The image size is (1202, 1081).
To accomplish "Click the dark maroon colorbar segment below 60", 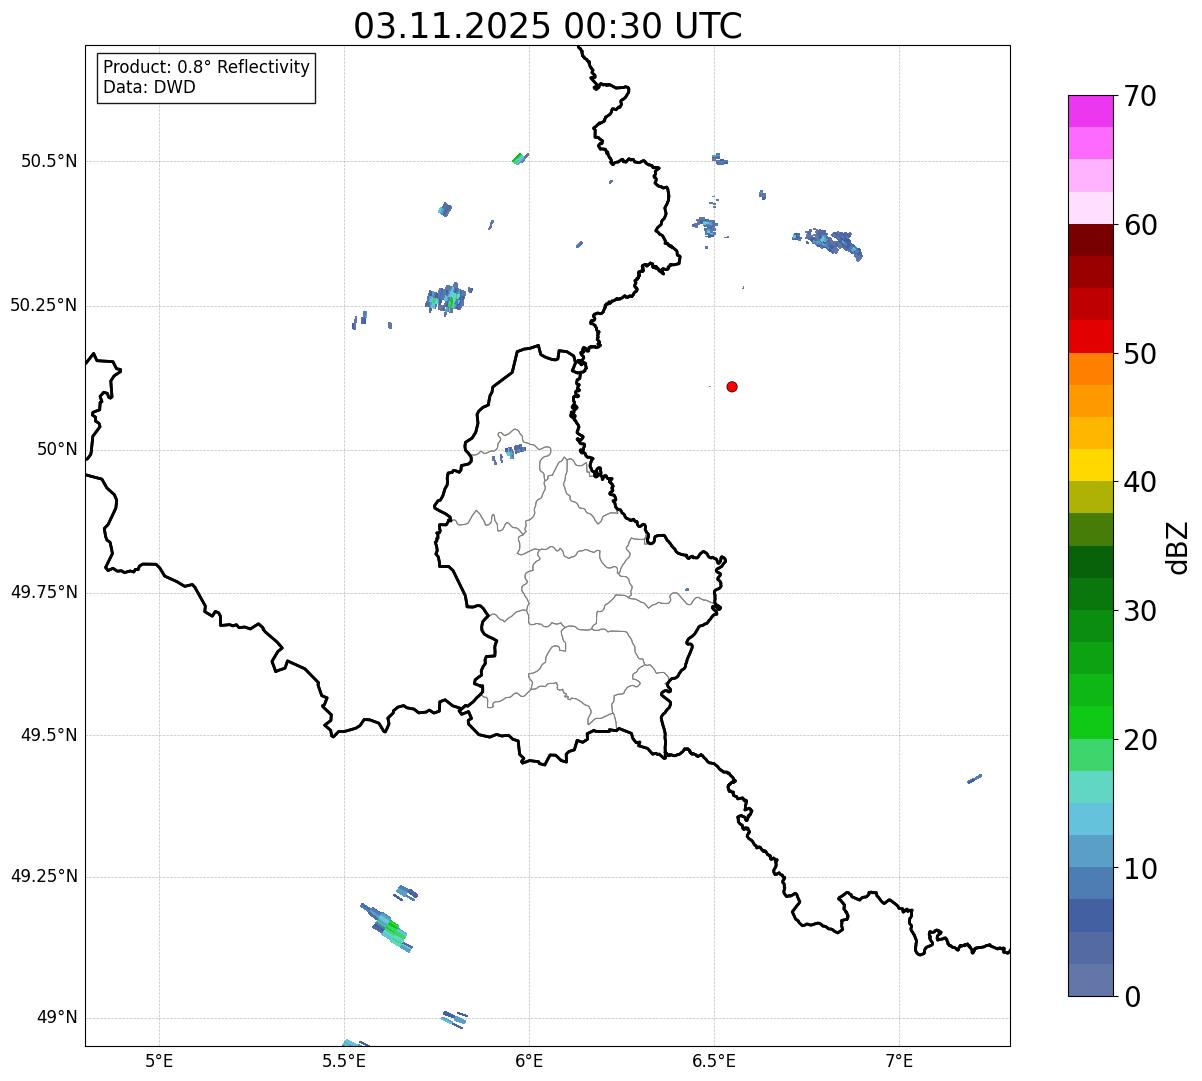I will tap(1090, 240).
